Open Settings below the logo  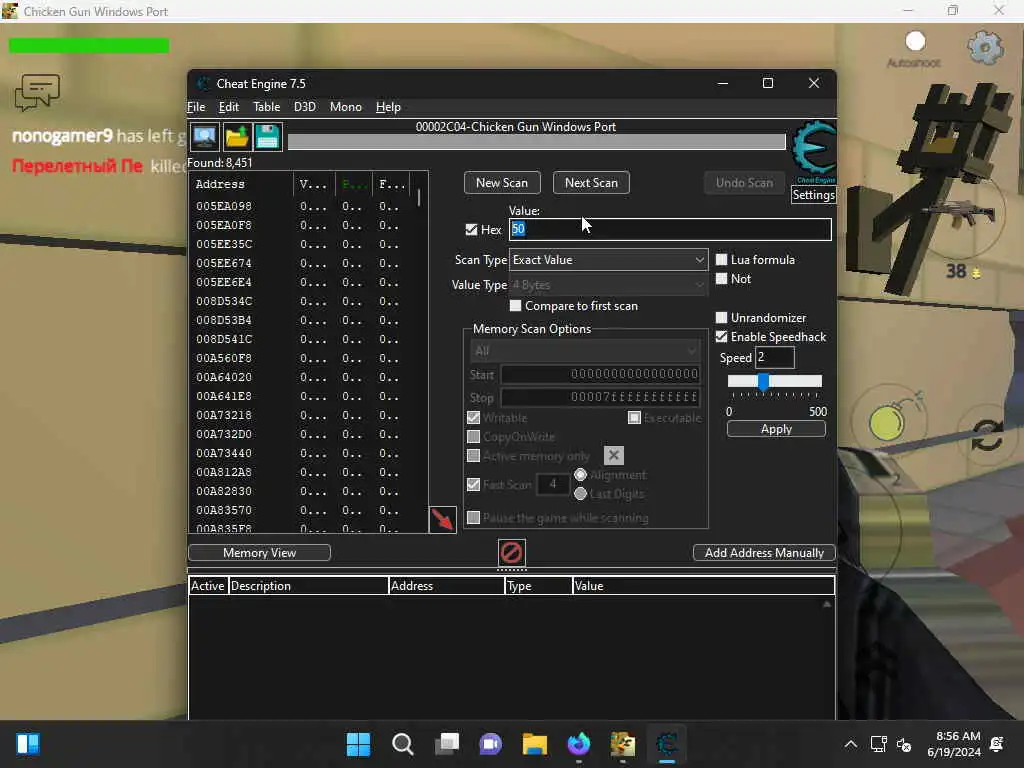(813, 195)
